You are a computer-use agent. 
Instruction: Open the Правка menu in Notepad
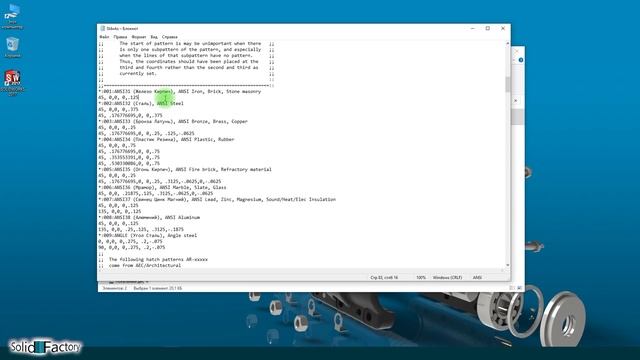120,37
